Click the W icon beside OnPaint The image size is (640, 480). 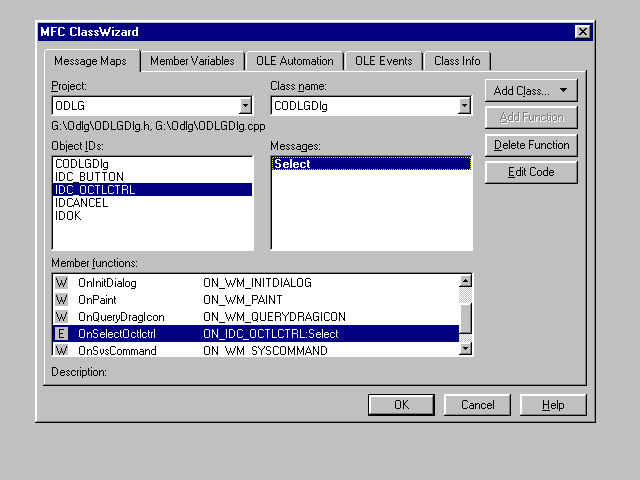click(61, 300)
